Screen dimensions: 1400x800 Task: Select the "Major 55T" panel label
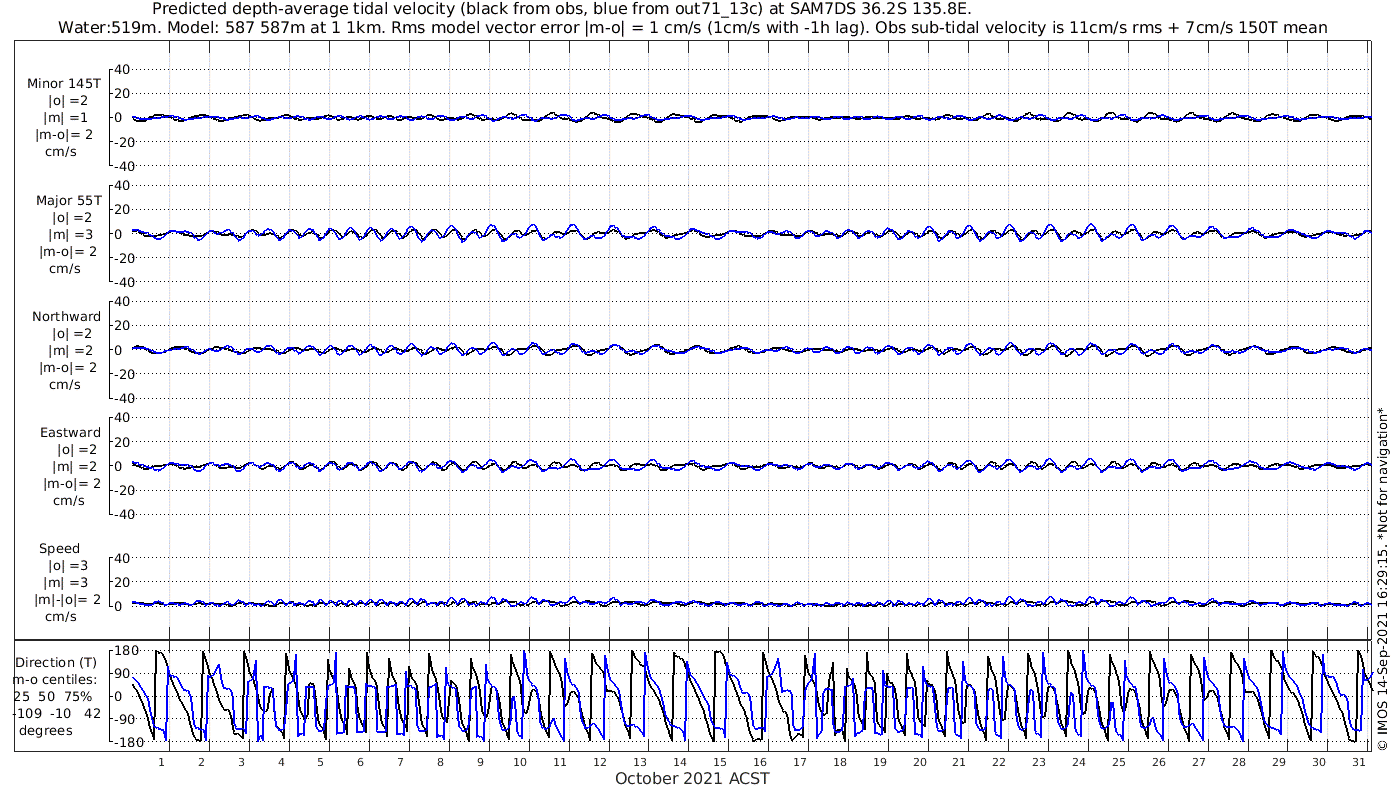(69, 200)
